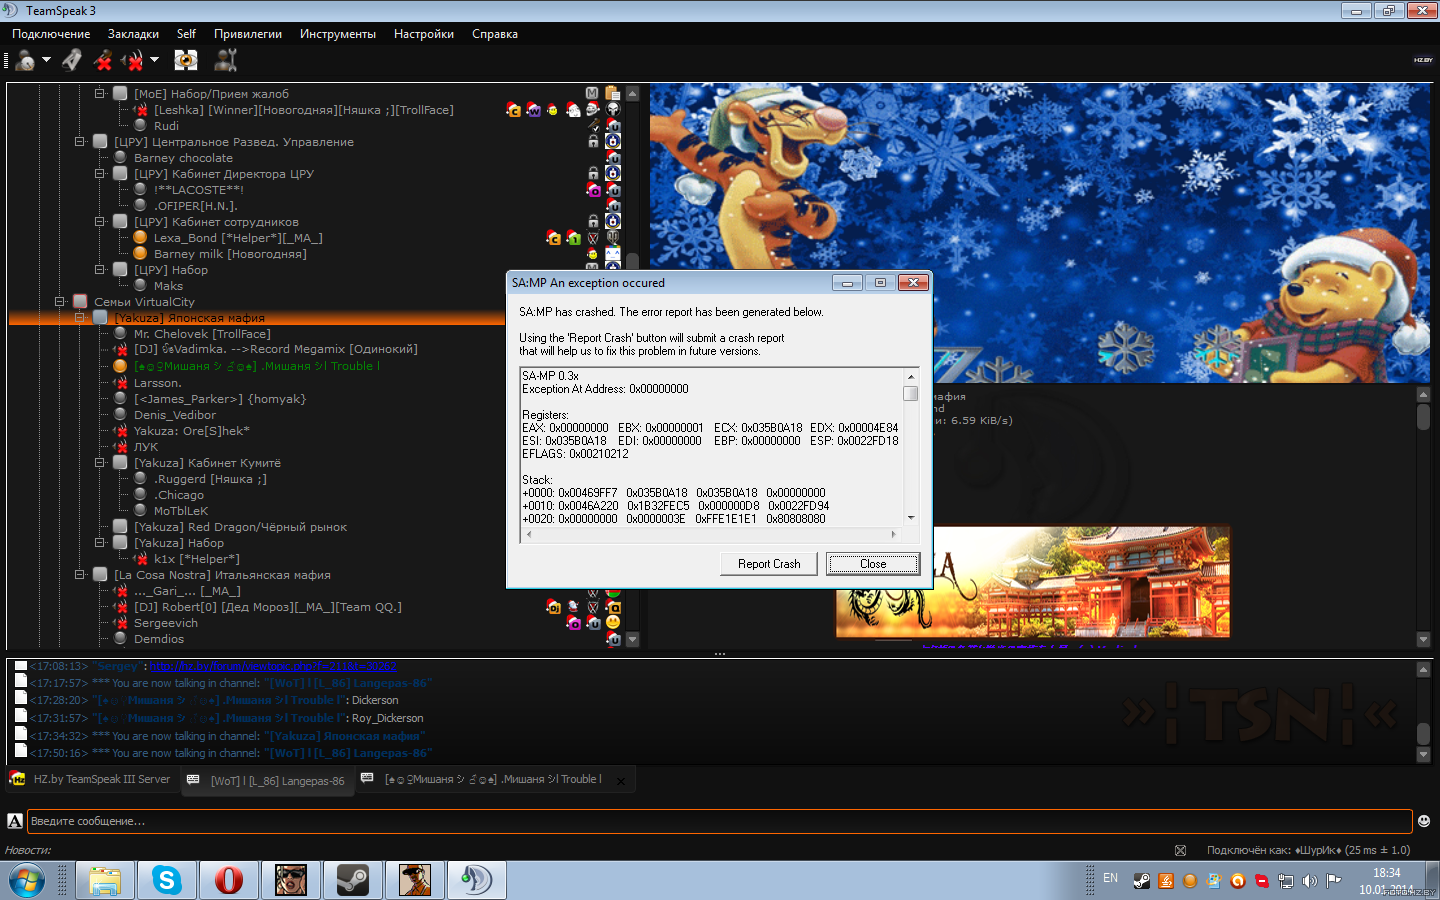Select user Sergeevich in La Cosa Nostra
This screenshot has height=900, width=1440.
[166, 623]
